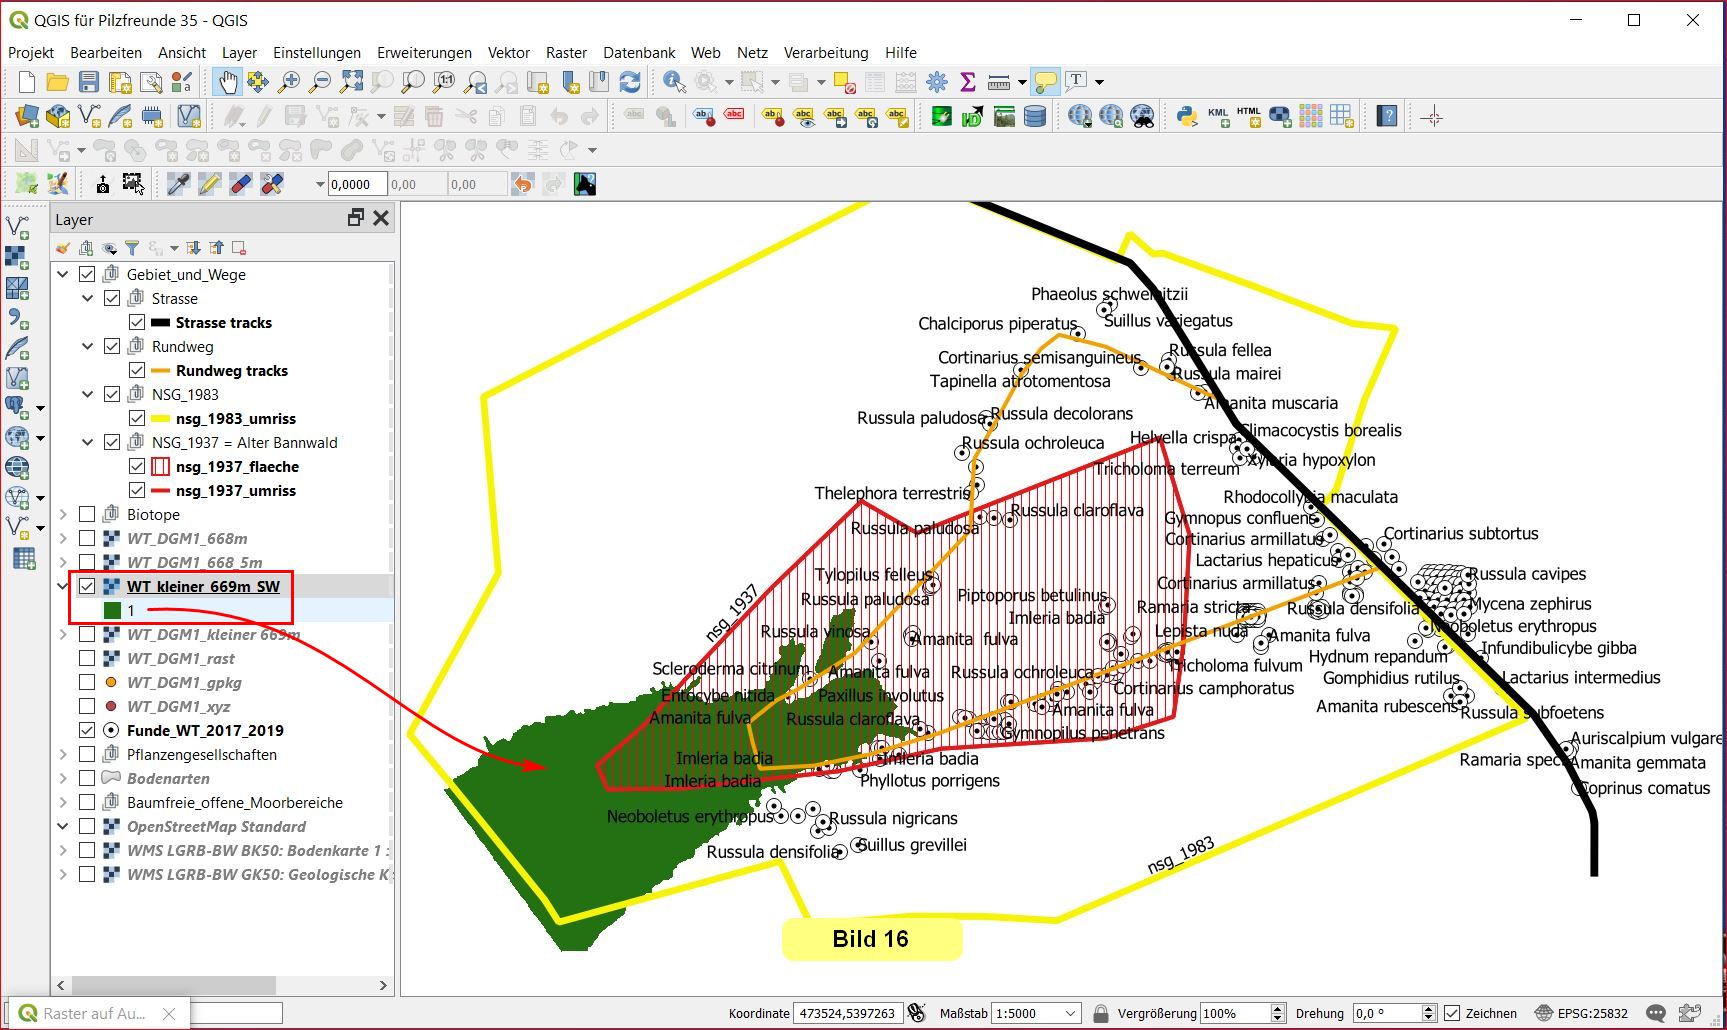Image resolution: width=1727 pixels, height=1030 pixels.
Task: Click the Koordinate input field
Action: click(x=848, y=1013)
